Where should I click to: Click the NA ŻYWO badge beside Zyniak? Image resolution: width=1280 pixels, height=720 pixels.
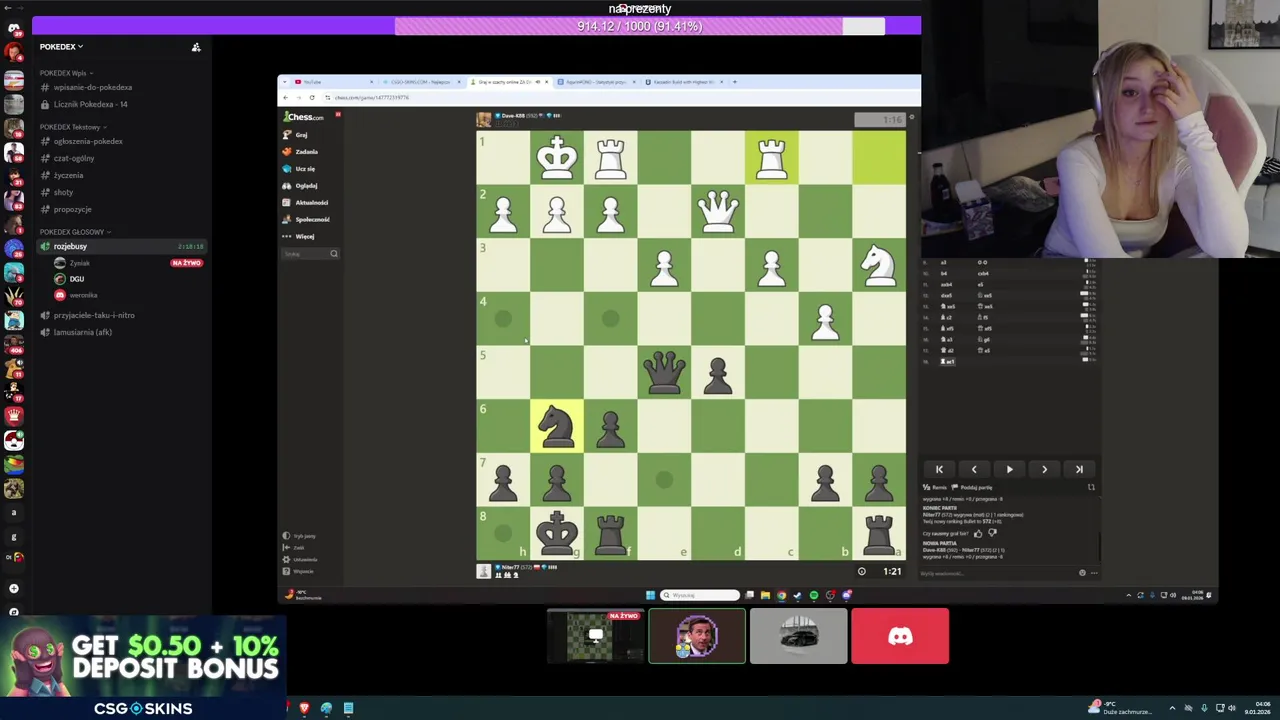click(x=186, y=263)
